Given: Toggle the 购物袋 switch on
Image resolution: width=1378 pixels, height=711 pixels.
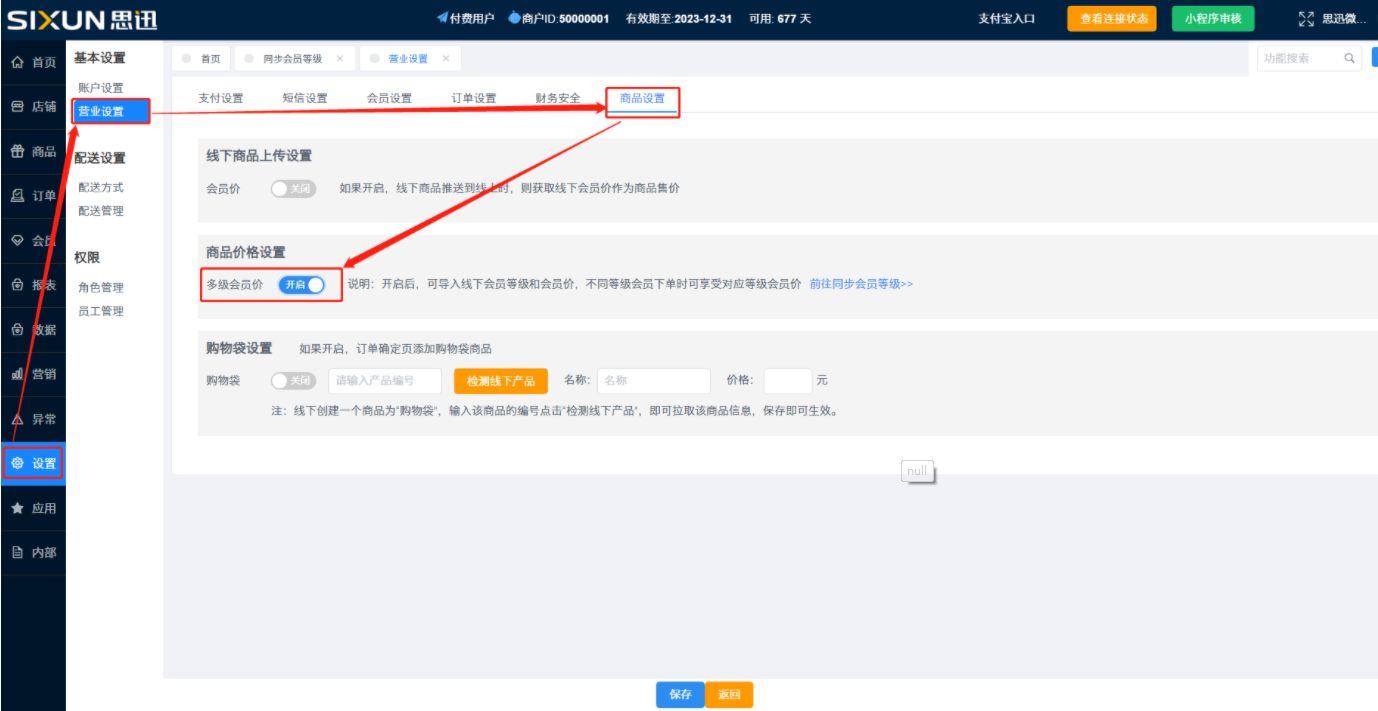Looking at the screenshot, I should pos(293,381).
